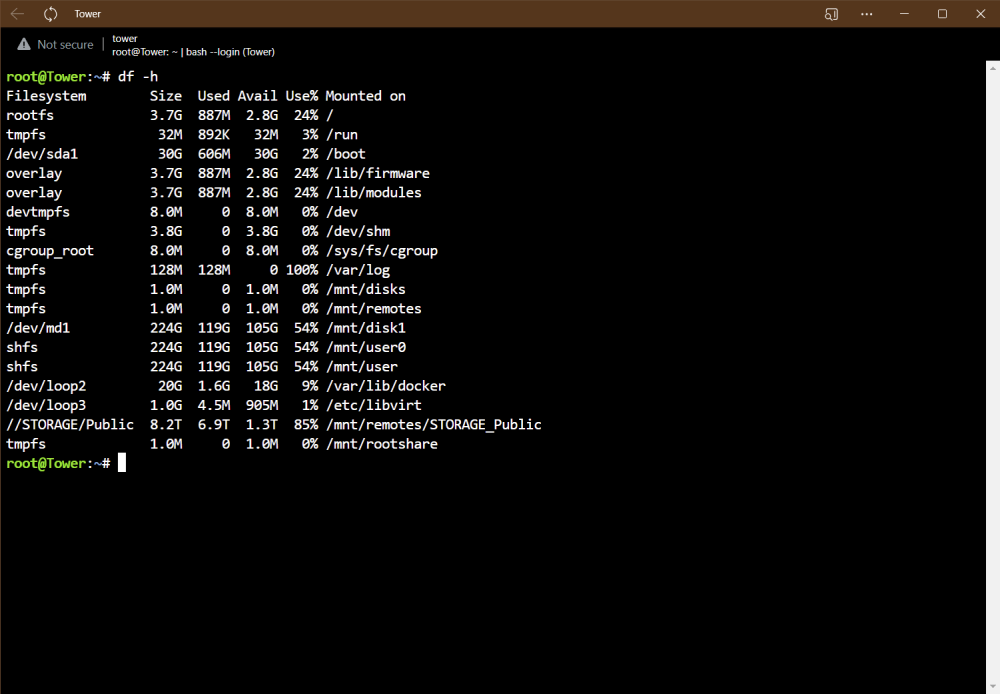The image size is (1000, 694).
Task: Click the '/etc/libvirt' mount point
Action: [374, 405]
